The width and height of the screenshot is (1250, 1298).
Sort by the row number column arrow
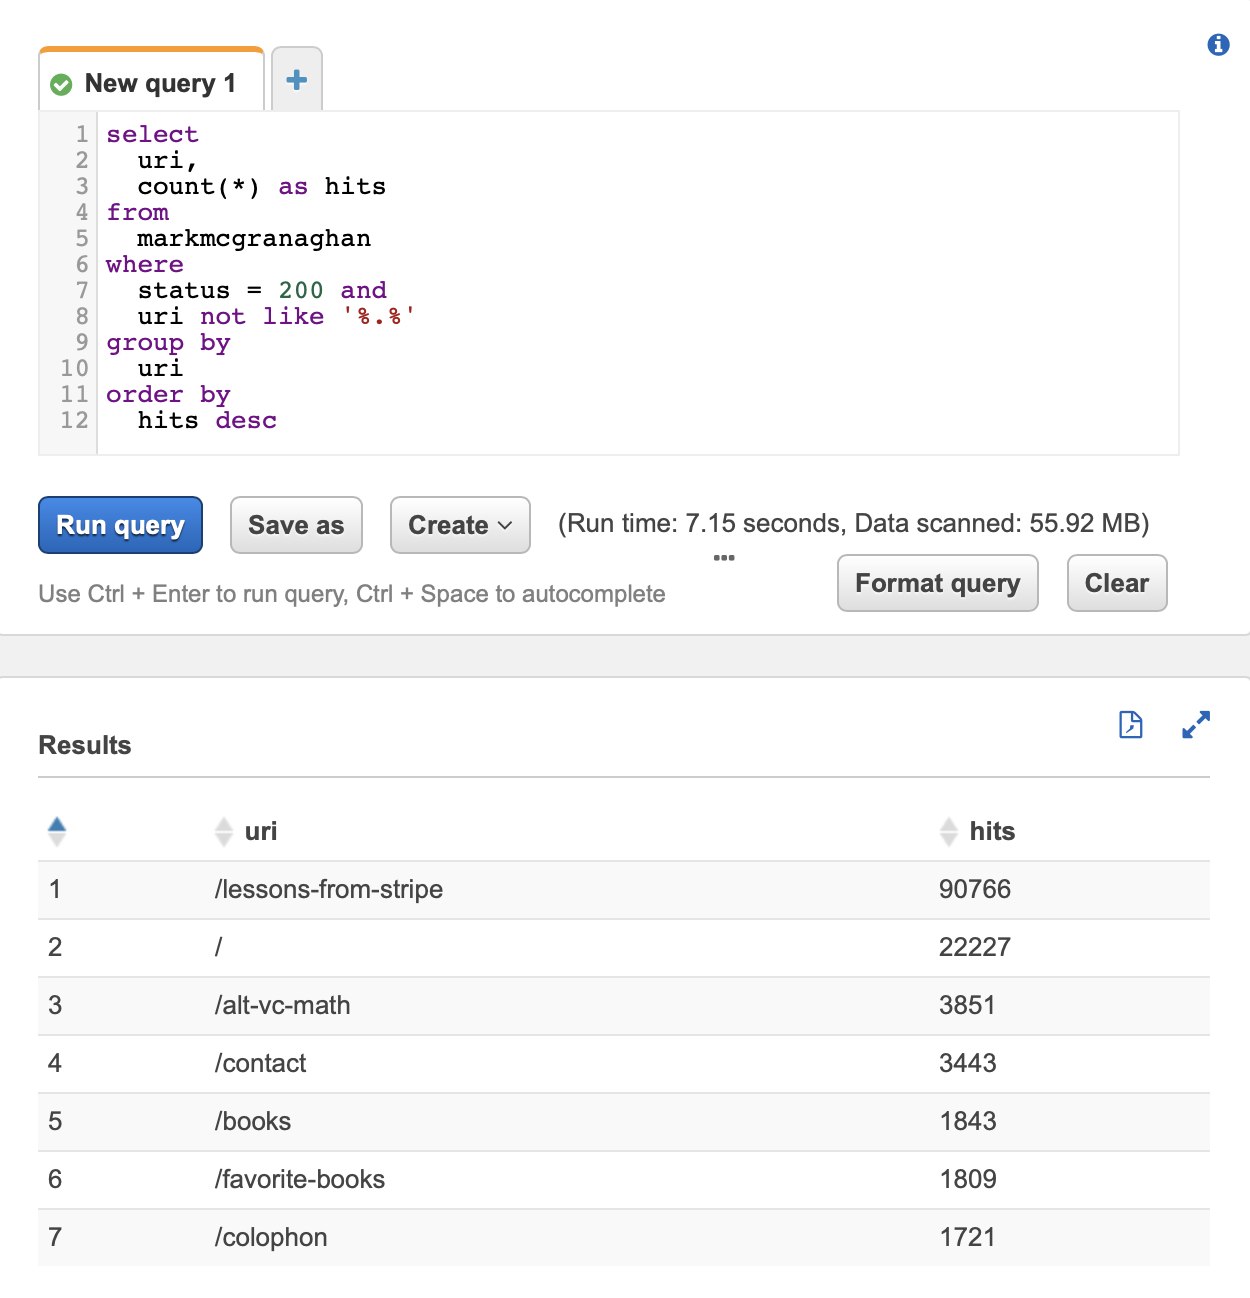coord(57,830)
